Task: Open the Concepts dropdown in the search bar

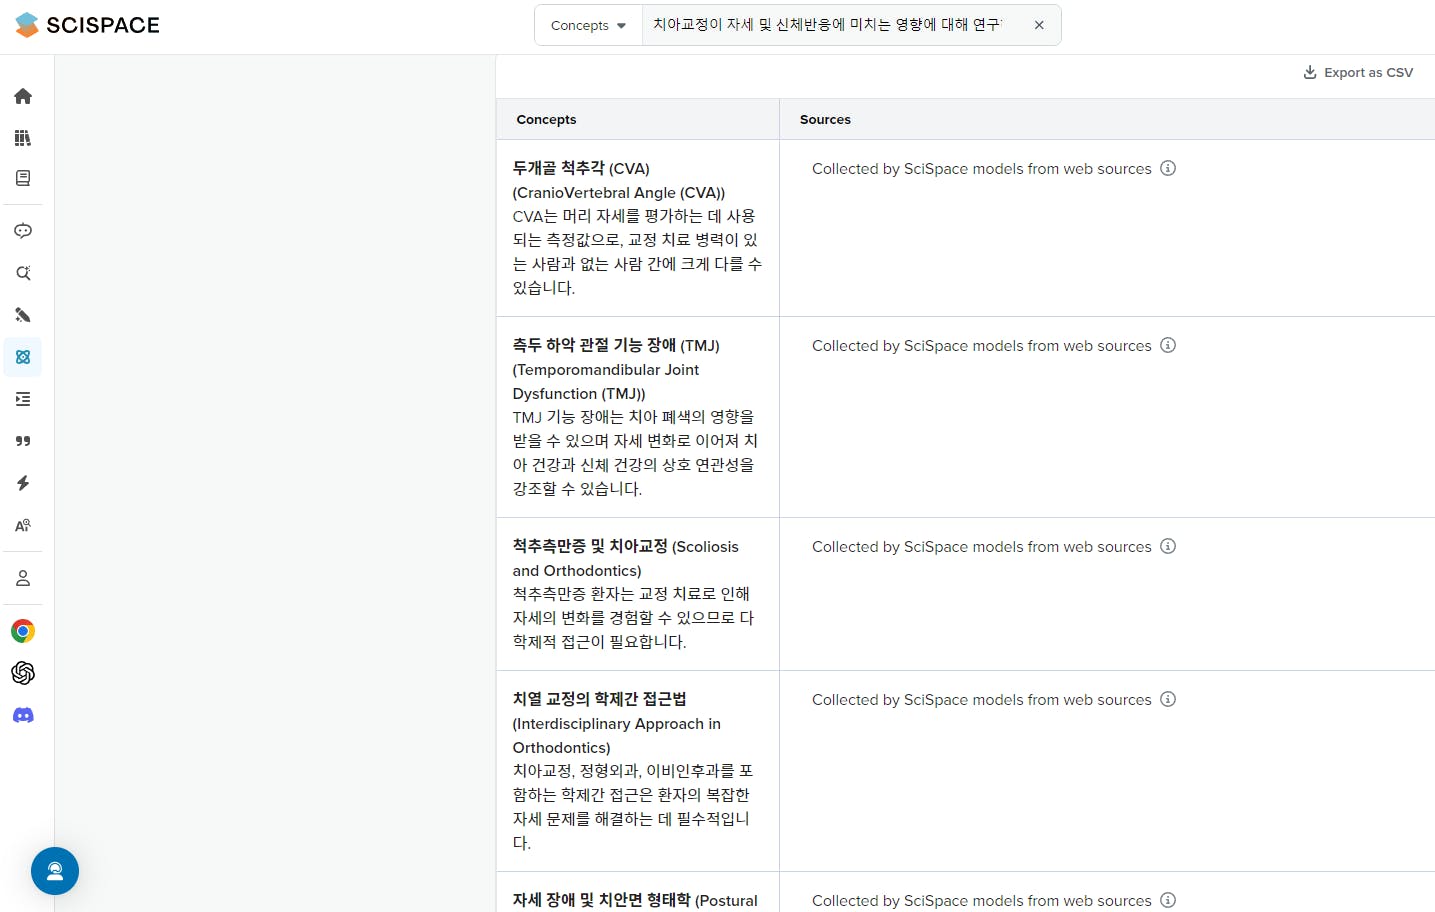Action: point(588,25)
